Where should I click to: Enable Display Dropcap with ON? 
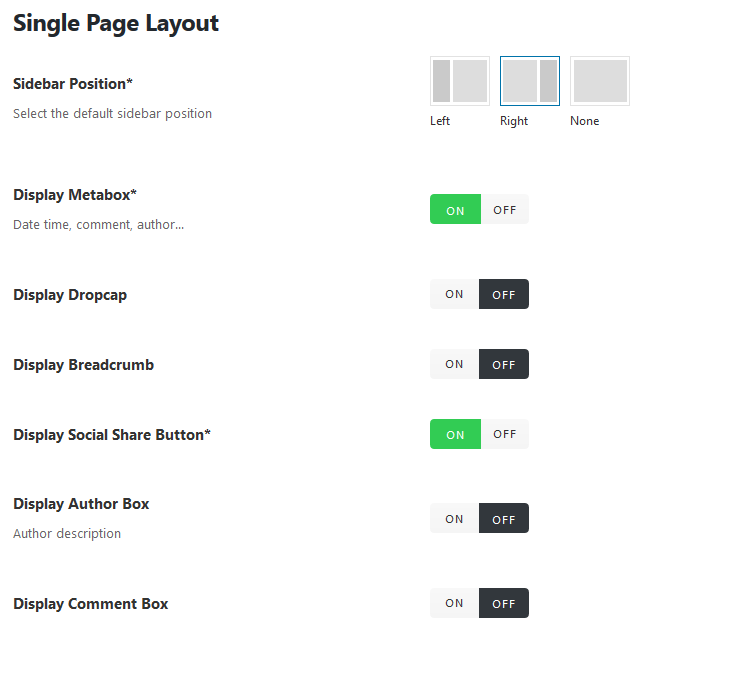(x=455, y=295)
